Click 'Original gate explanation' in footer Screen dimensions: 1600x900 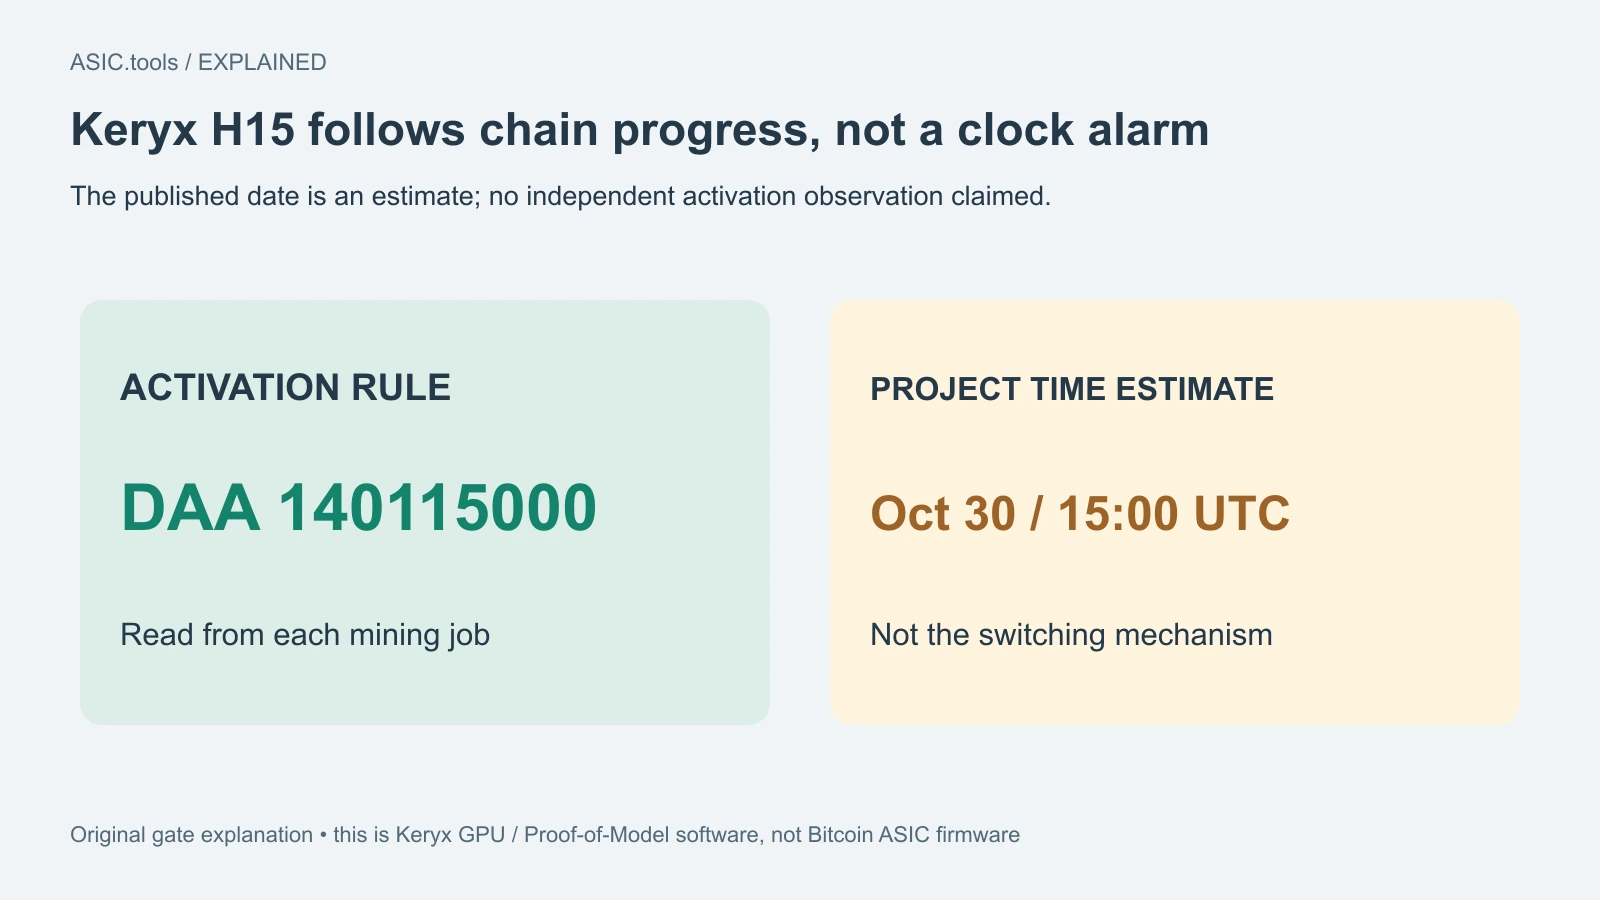pyautogui.click(x=191, y=835)
